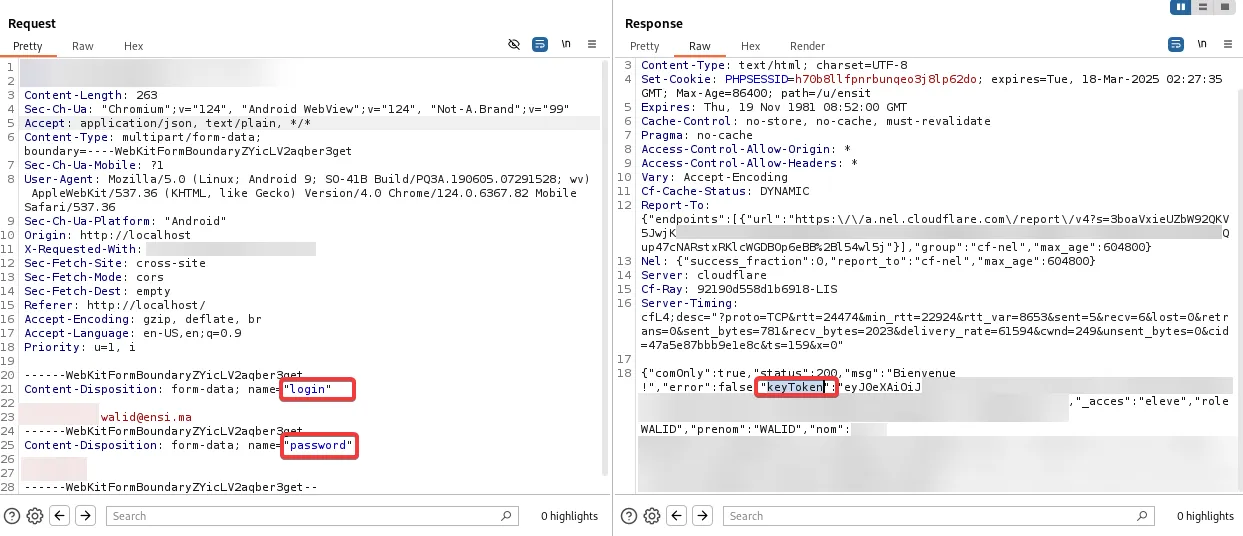Screen dimensions: 1243x536
Task: Open the Render tab in Response
Action: click(x=807, y=46)
